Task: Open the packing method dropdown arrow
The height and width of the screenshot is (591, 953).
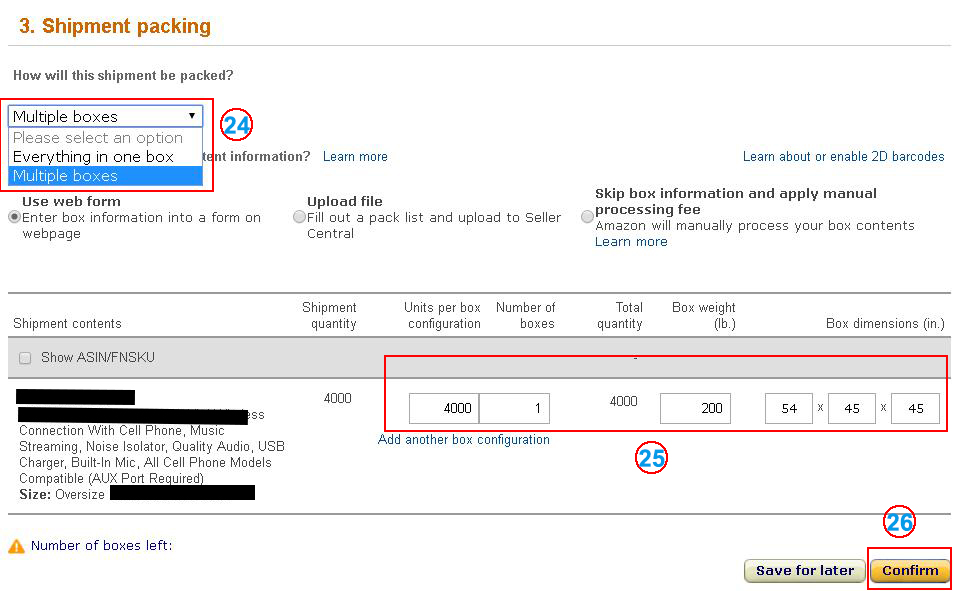Action: [x=191, y=116]
